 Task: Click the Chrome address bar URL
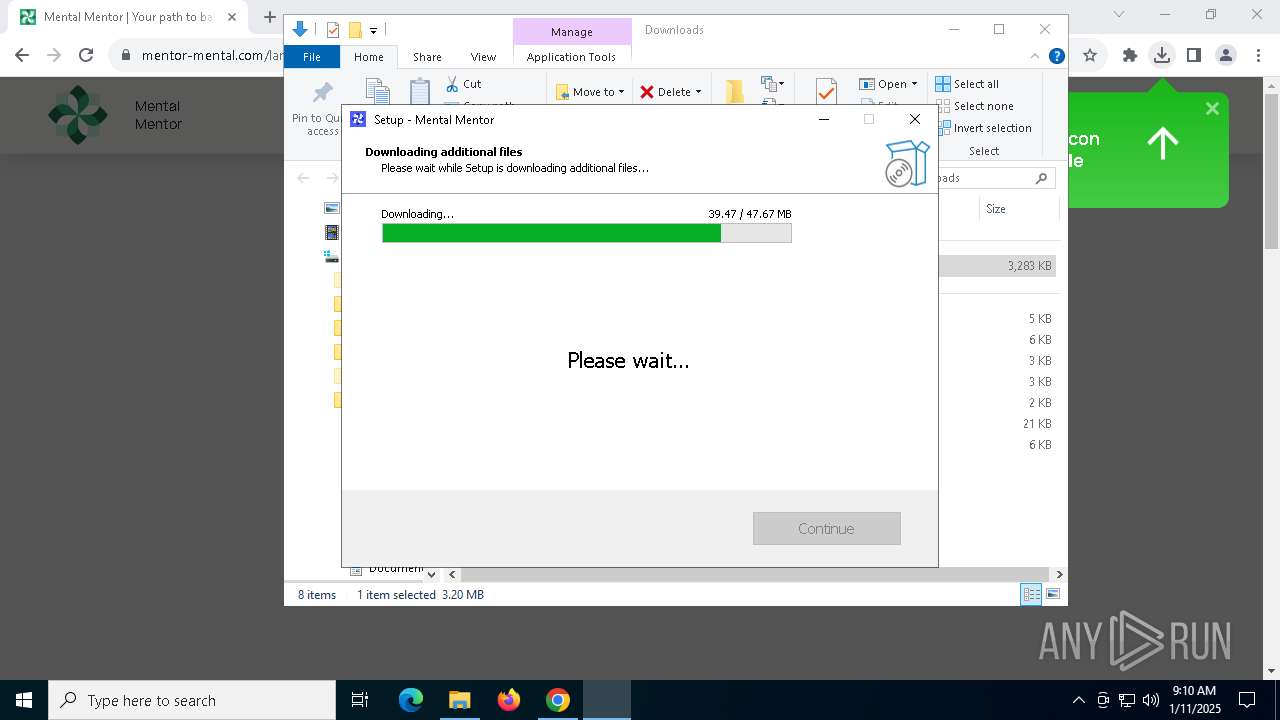tap(212, 55)
